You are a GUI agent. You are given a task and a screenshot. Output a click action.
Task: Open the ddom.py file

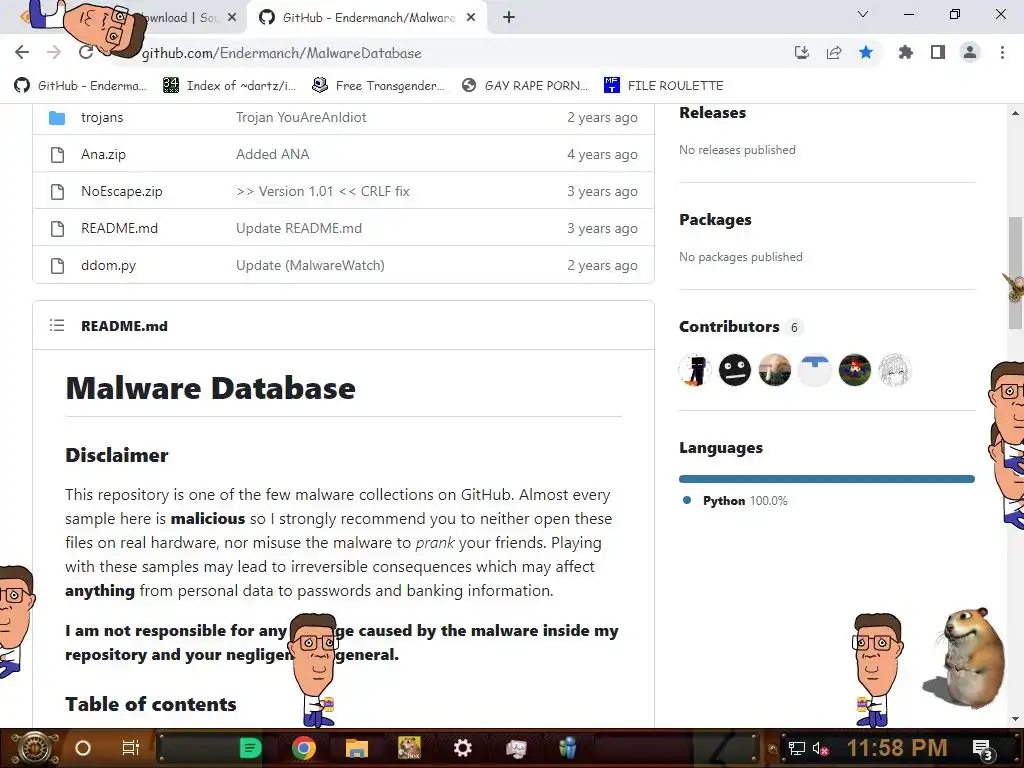(108, 266)
